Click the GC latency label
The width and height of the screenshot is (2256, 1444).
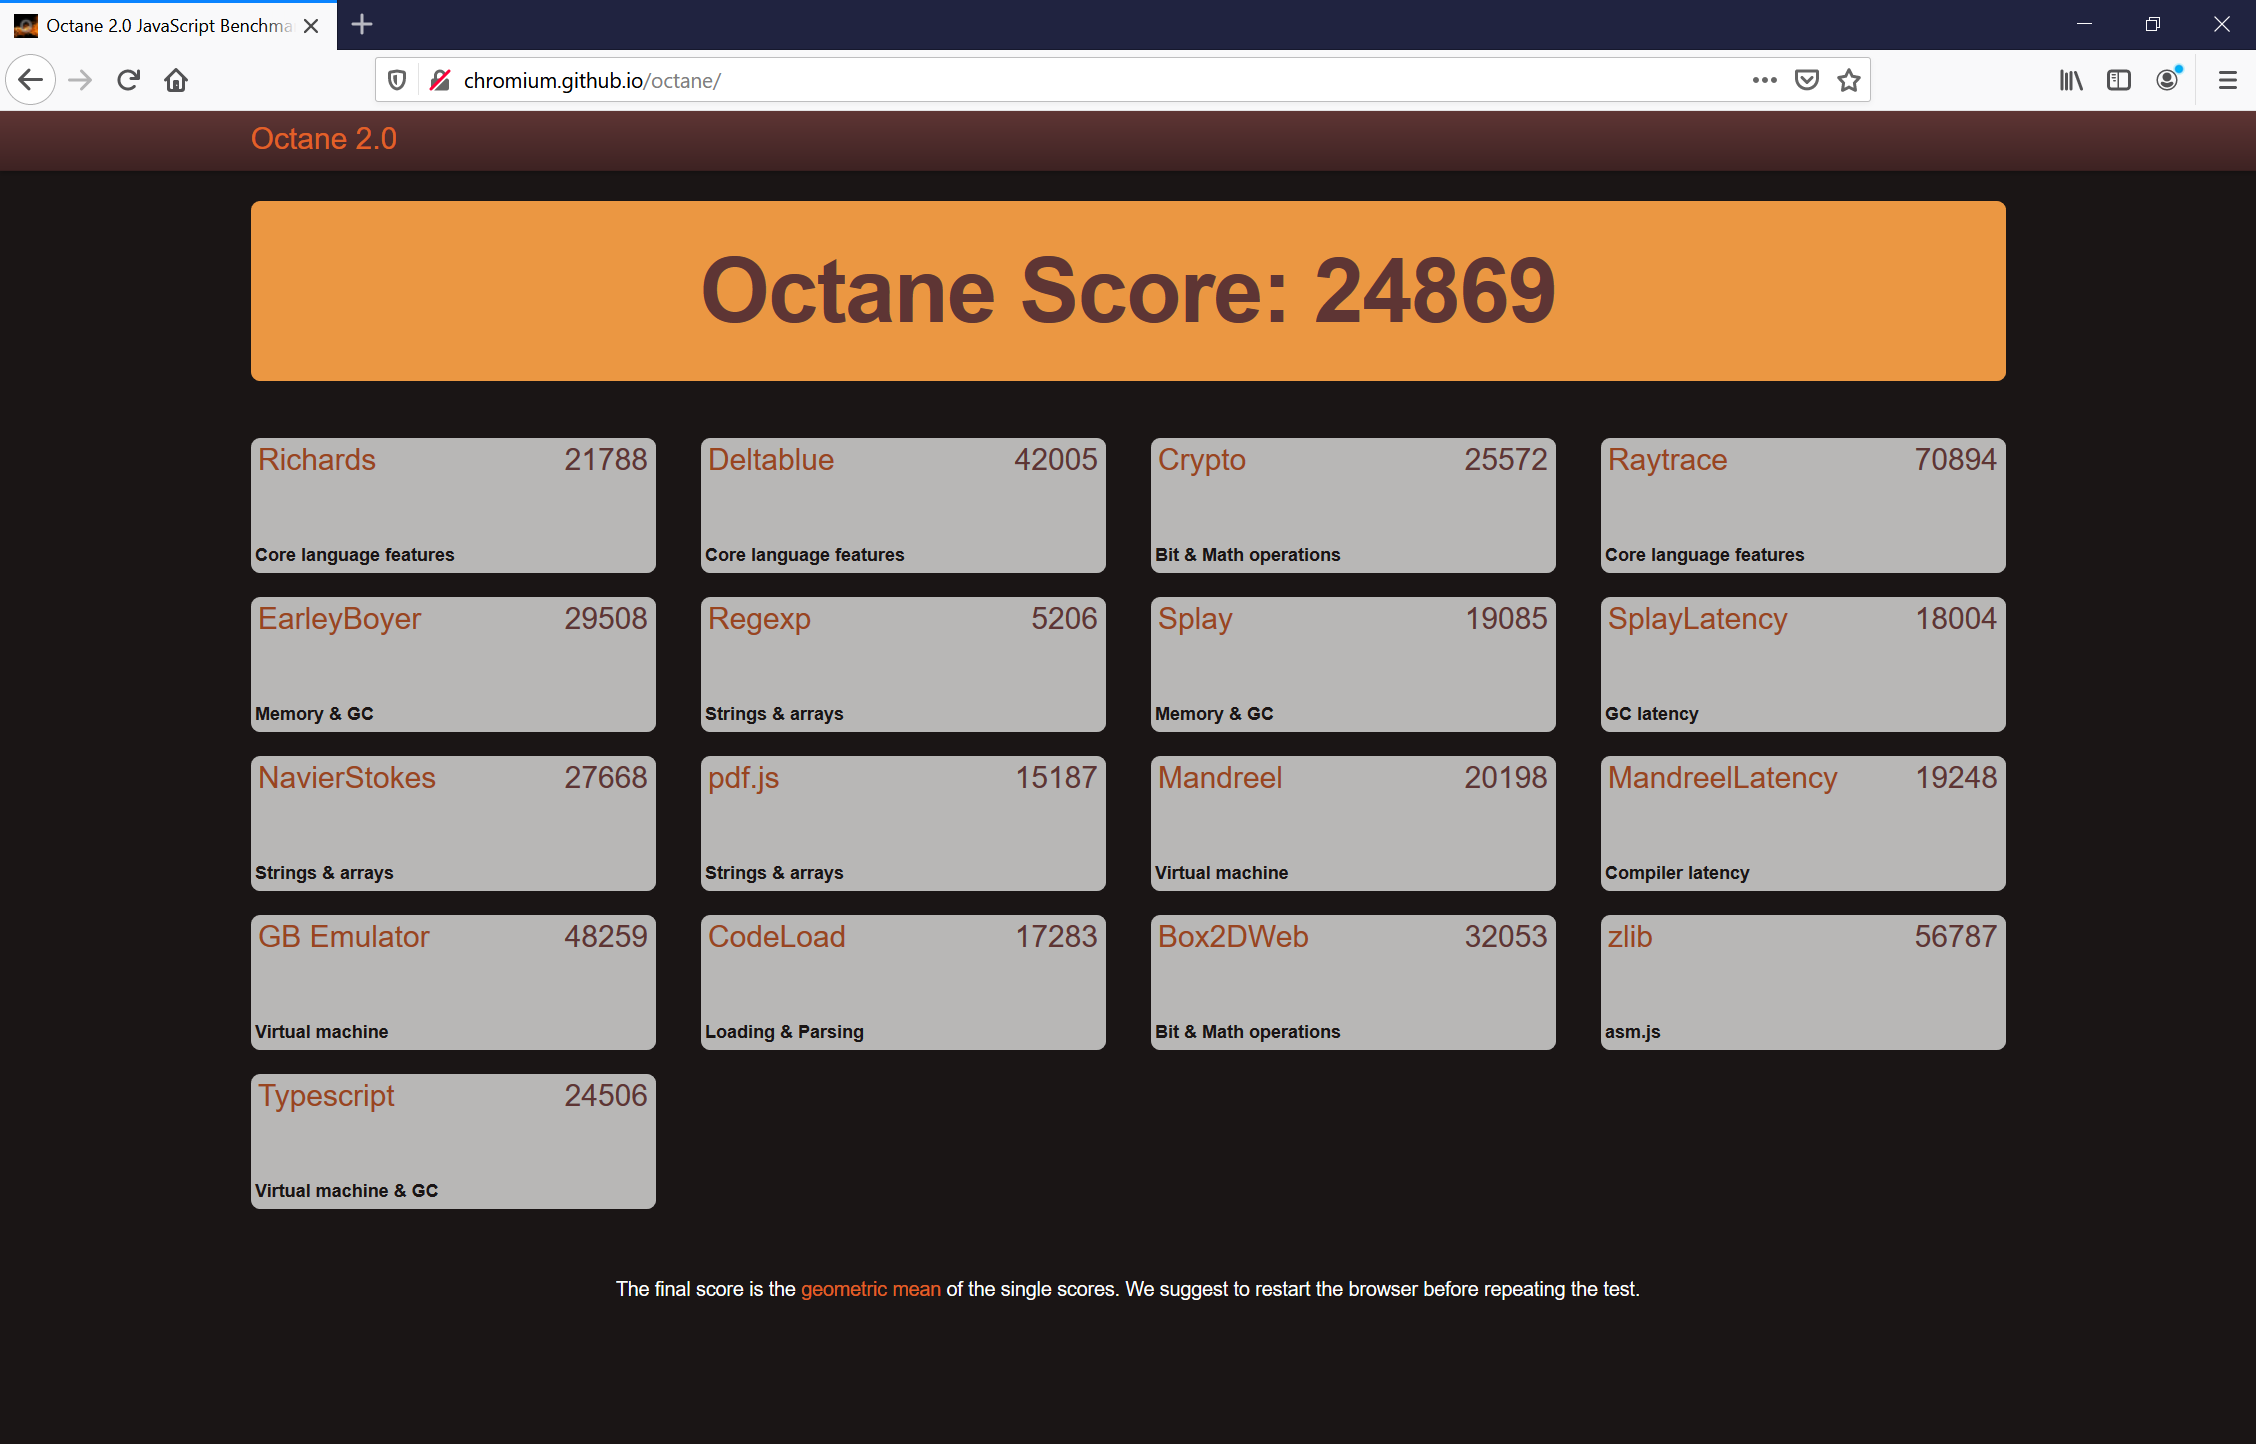coord(1652,714)
